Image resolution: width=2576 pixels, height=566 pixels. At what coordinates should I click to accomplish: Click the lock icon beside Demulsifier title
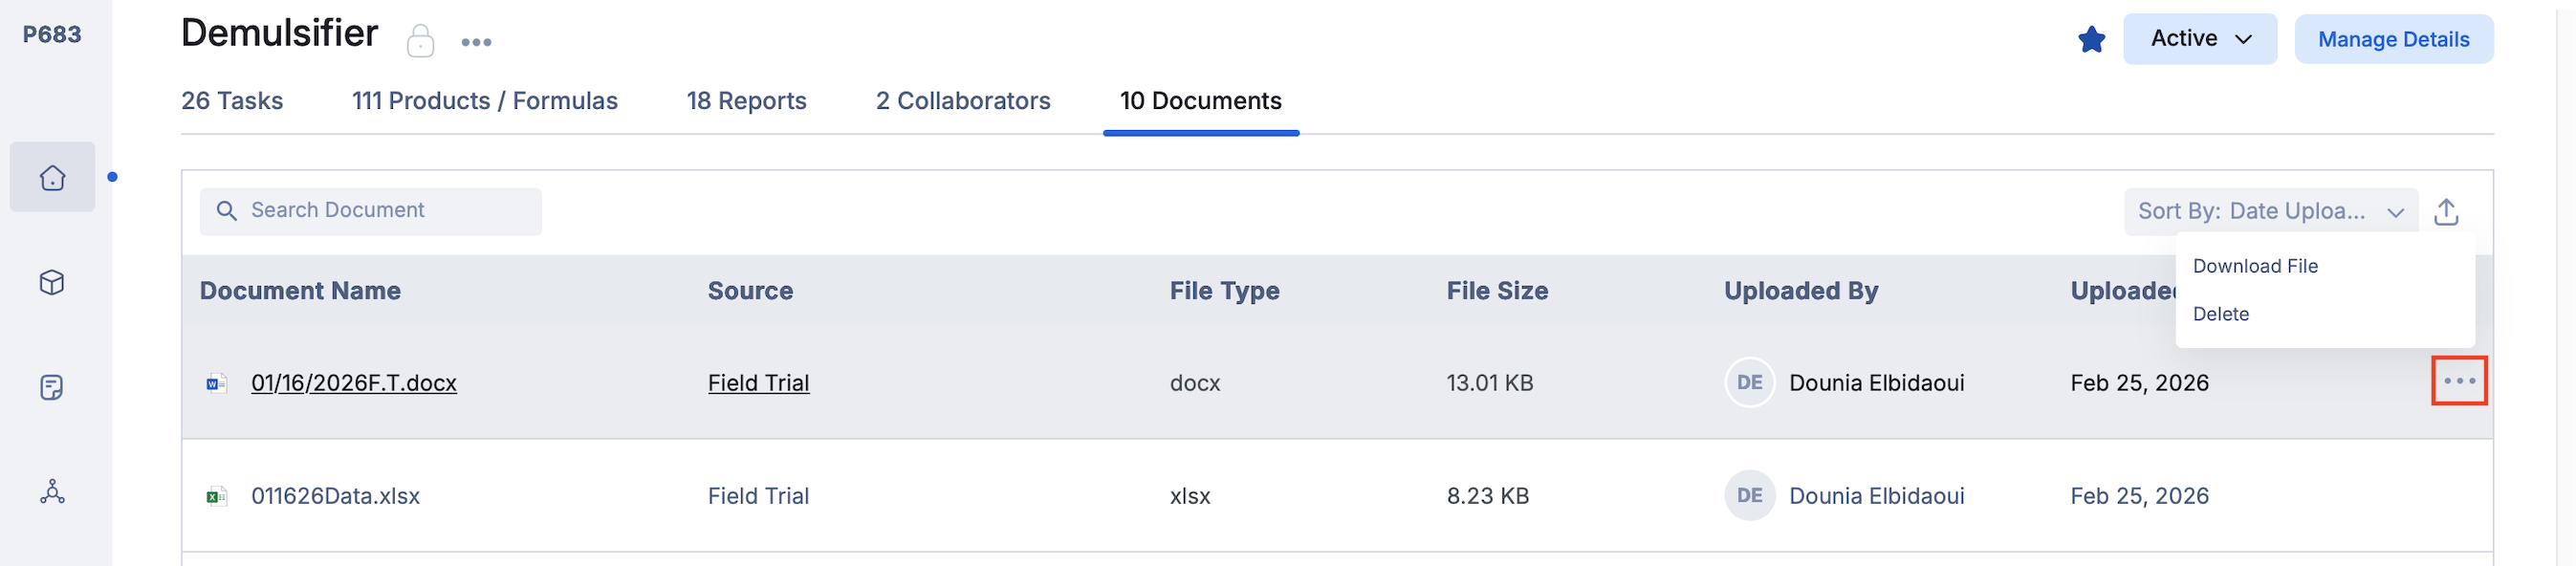[x=420, y=42]
